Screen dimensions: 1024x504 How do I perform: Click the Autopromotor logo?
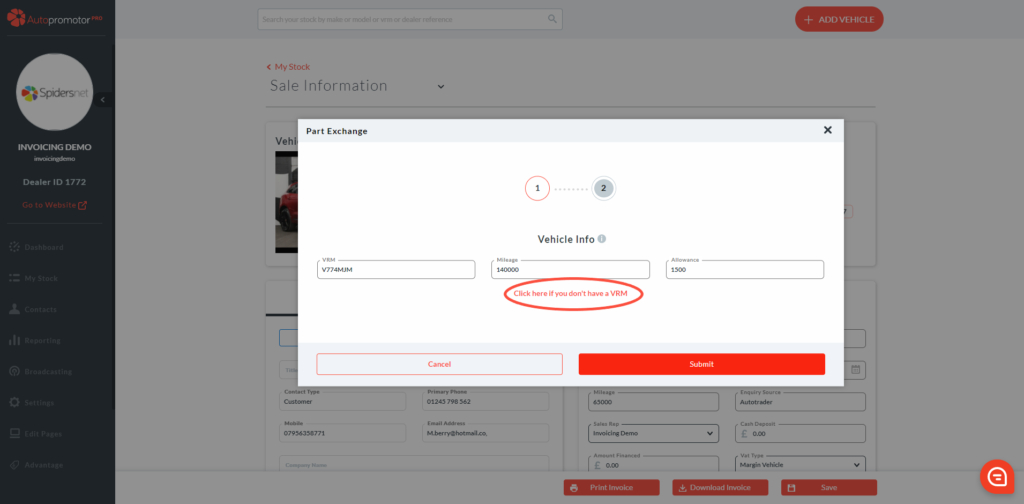(x=58, y=18)
